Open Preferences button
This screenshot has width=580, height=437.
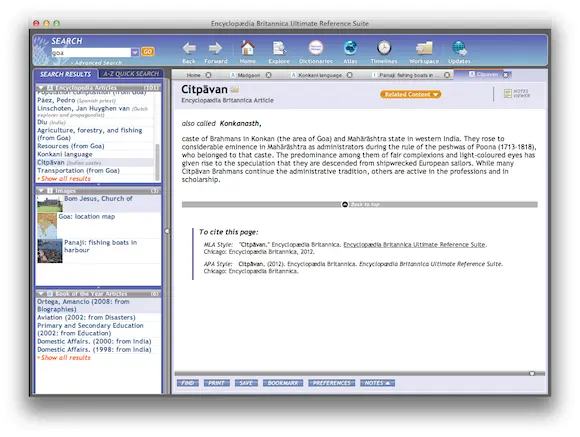pyautogui.click(x=331, y=383)
